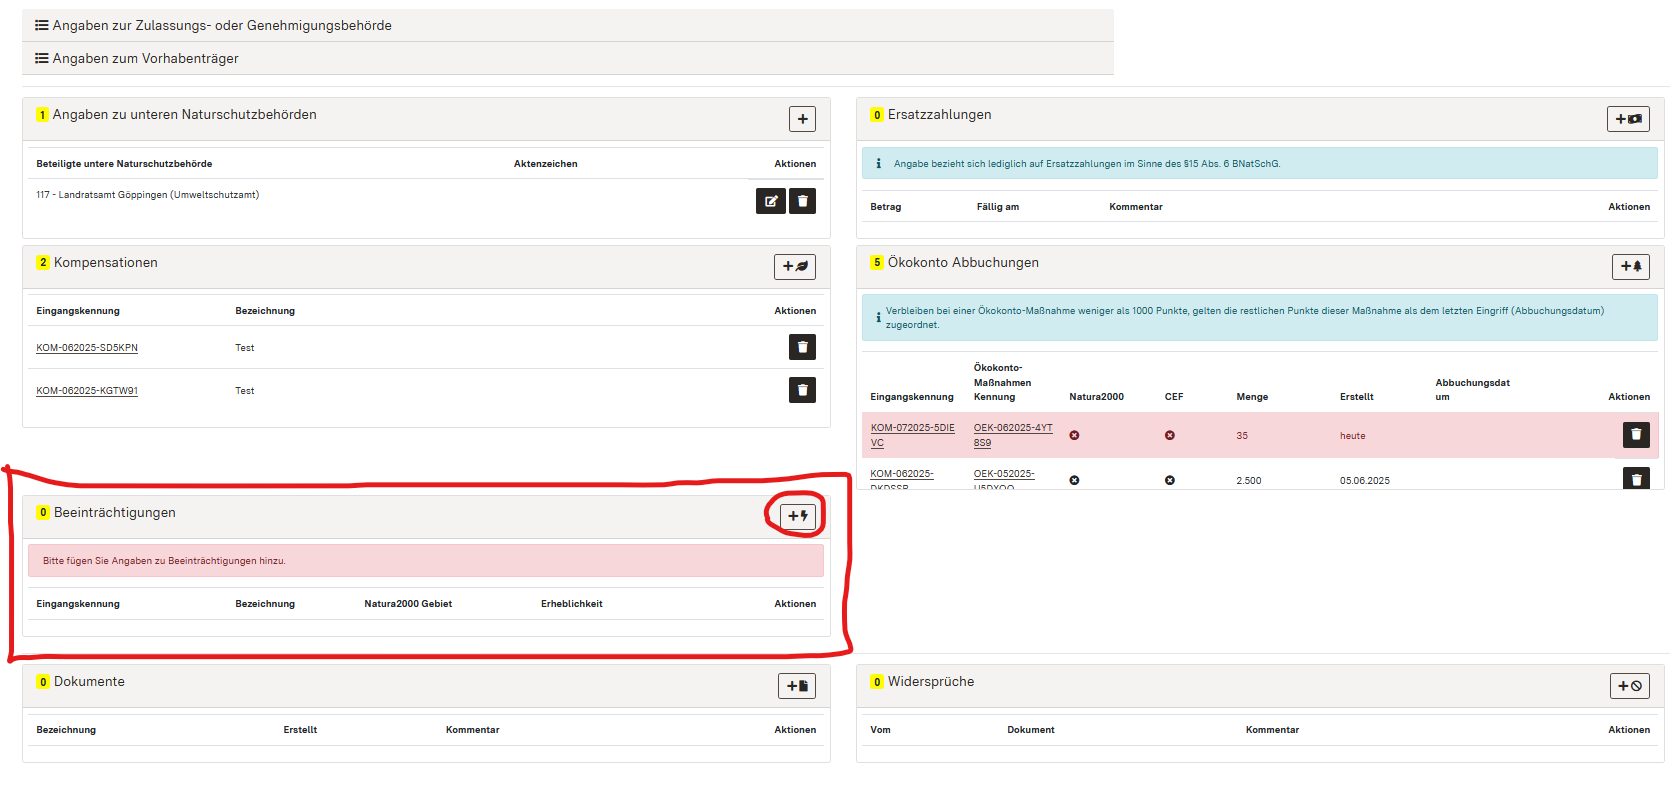Screen dimensions: 1677x794
Task: Add a new Widerspruch
Action: [1630, 686]
